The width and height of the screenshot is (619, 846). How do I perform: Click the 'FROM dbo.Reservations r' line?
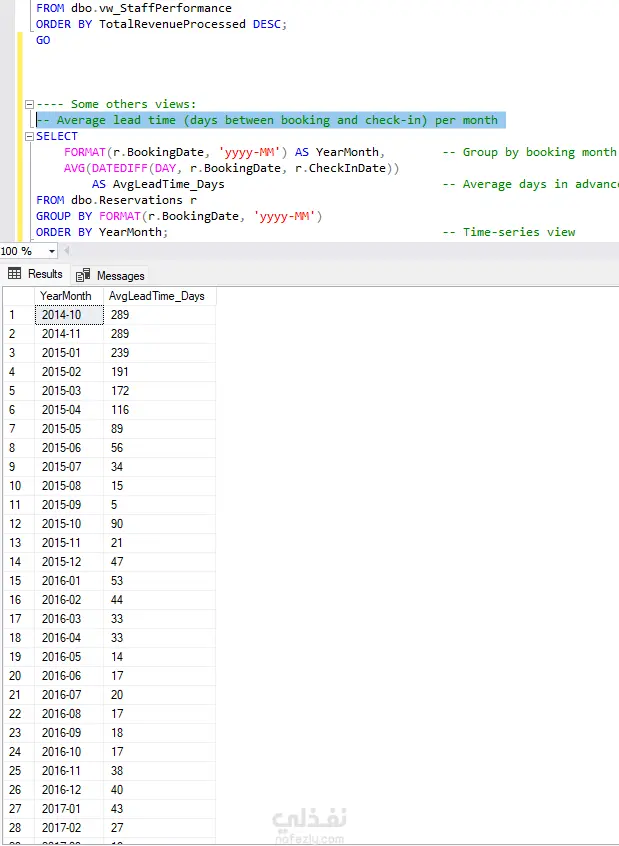click(117, 200)
